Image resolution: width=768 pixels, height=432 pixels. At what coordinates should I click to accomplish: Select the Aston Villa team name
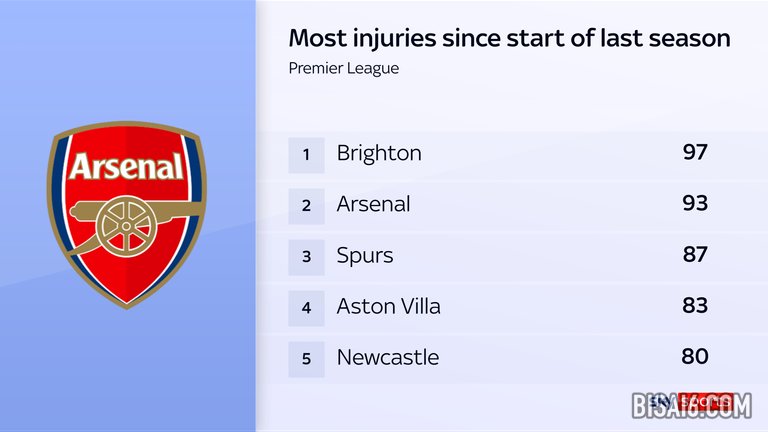point(388,307)
